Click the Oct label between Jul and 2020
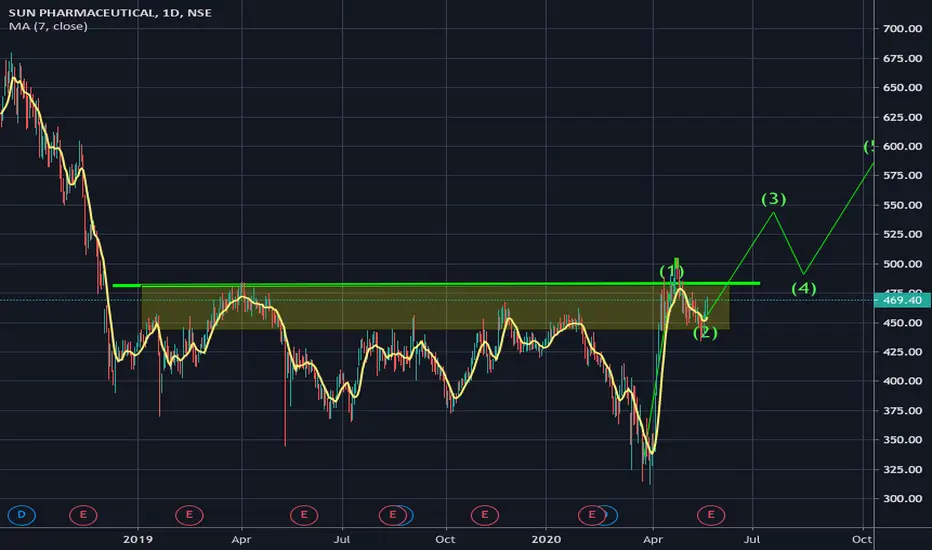 tap(445, 539)
